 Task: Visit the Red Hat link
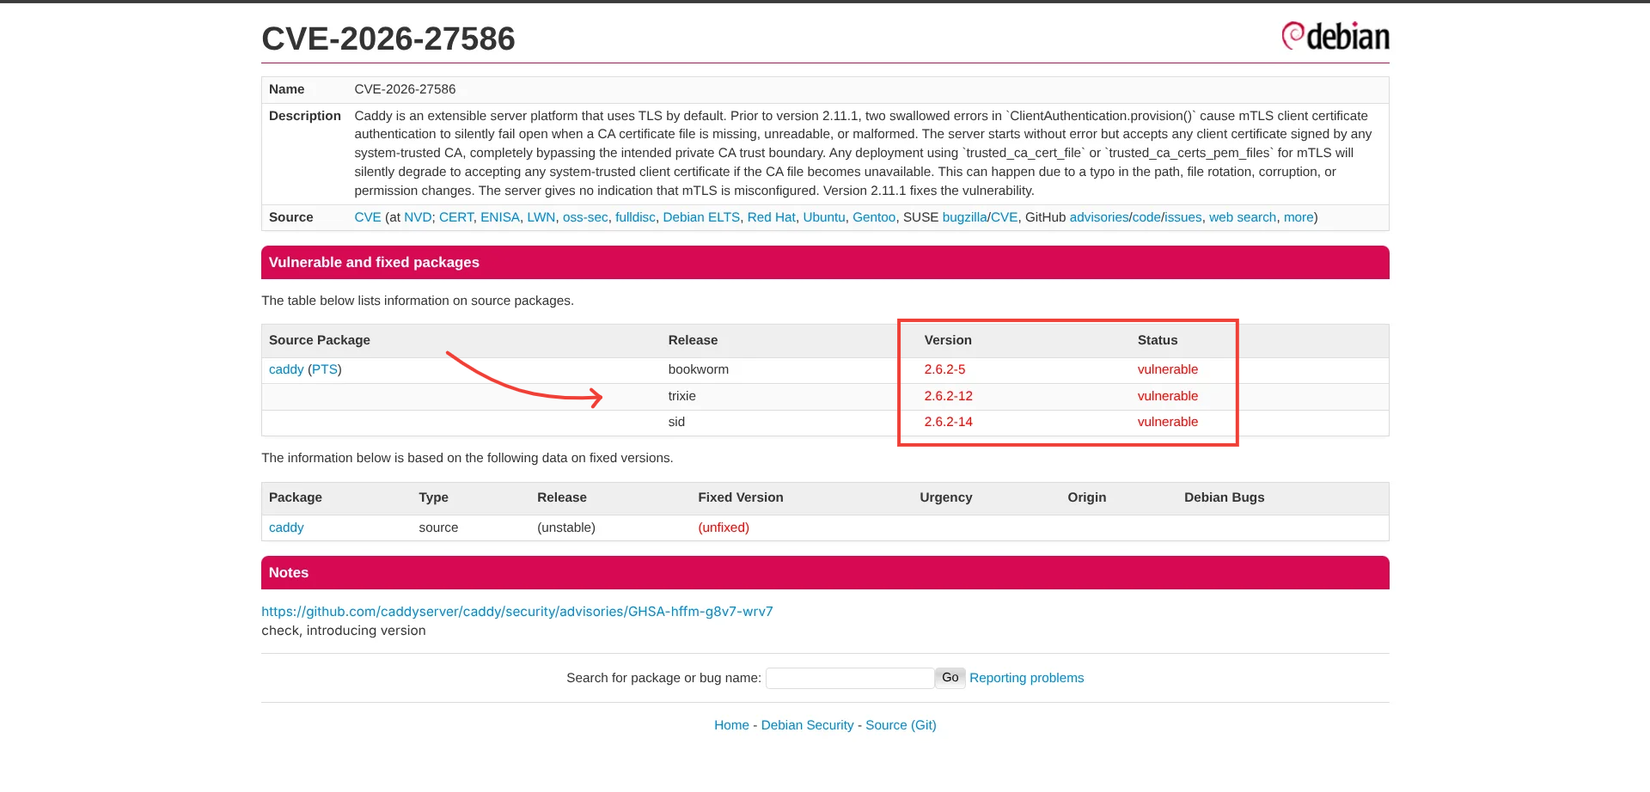pos(771,217)
